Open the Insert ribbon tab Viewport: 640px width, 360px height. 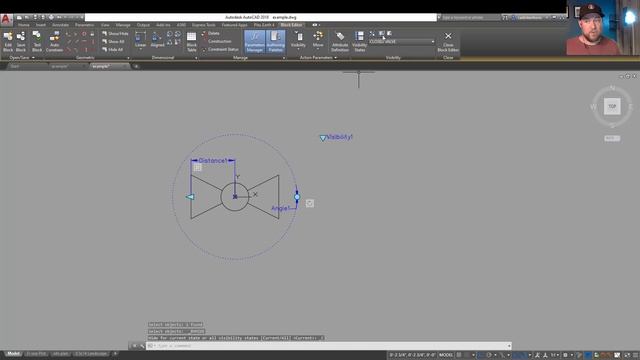click(x=40, y=25)
